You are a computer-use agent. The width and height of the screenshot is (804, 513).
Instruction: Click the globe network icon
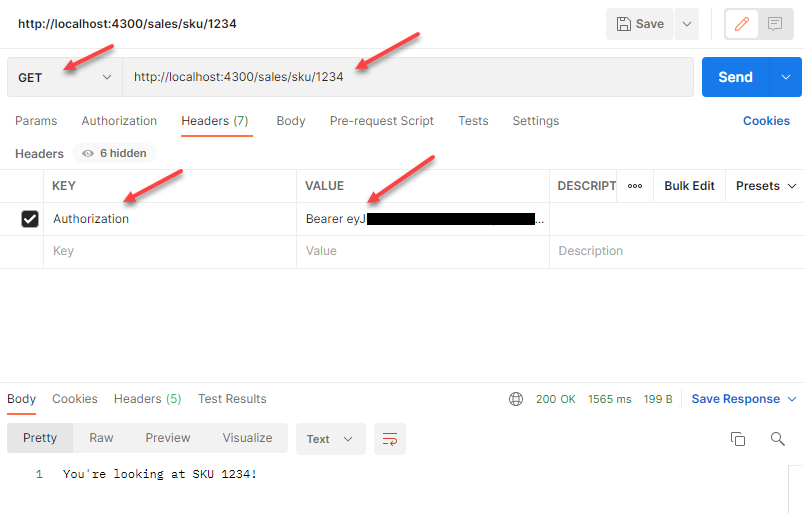pos(516,399)
